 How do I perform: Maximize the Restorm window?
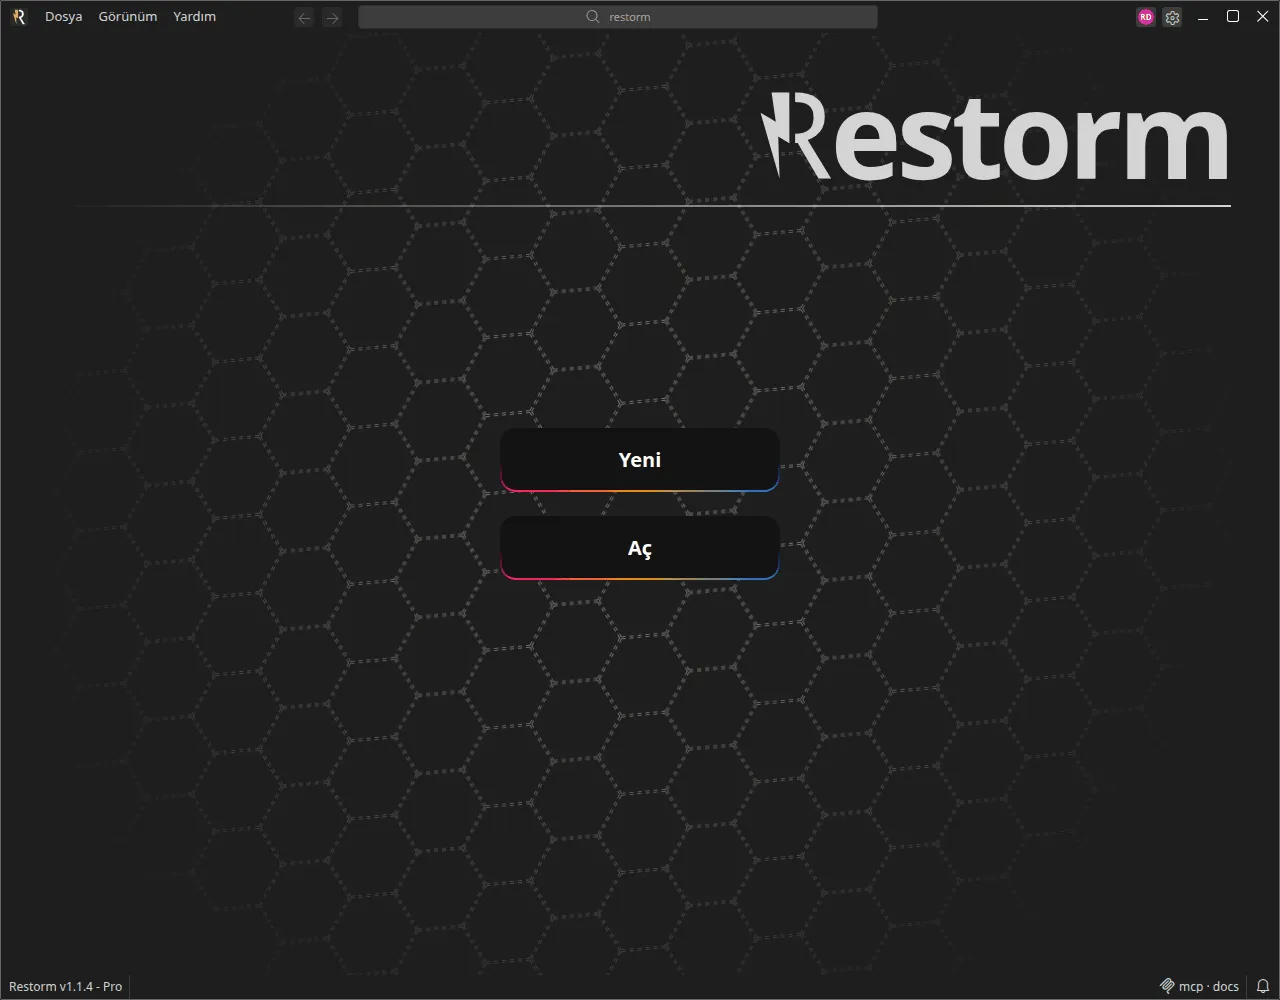pyautogui.click(x=1233, y=17)
